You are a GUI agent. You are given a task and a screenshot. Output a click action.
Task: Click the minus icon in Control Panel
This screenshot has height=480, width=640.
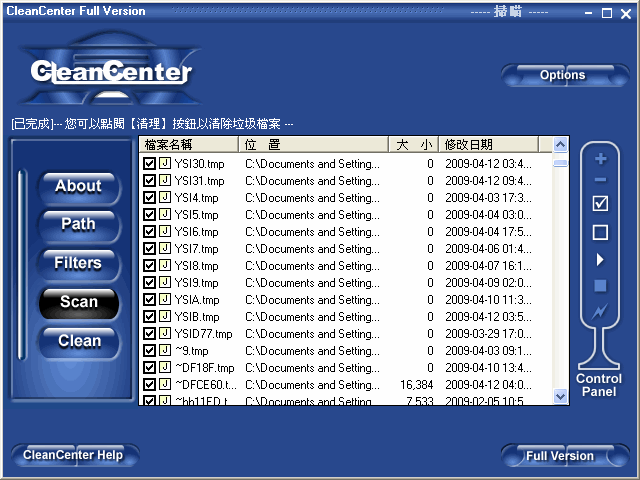click(x=600, y=180)
